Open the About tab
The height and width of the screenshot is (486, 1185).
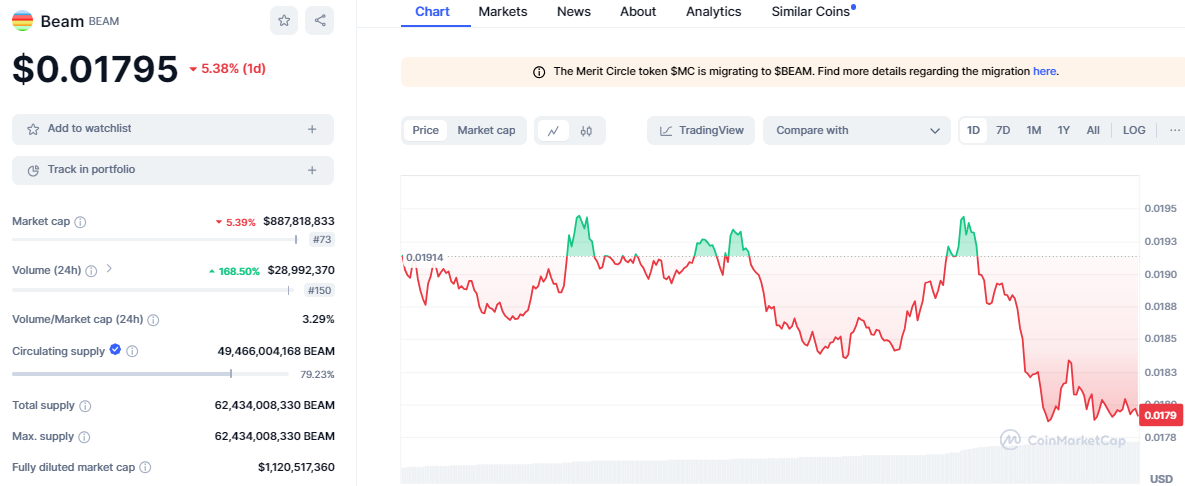coord(638,11)
